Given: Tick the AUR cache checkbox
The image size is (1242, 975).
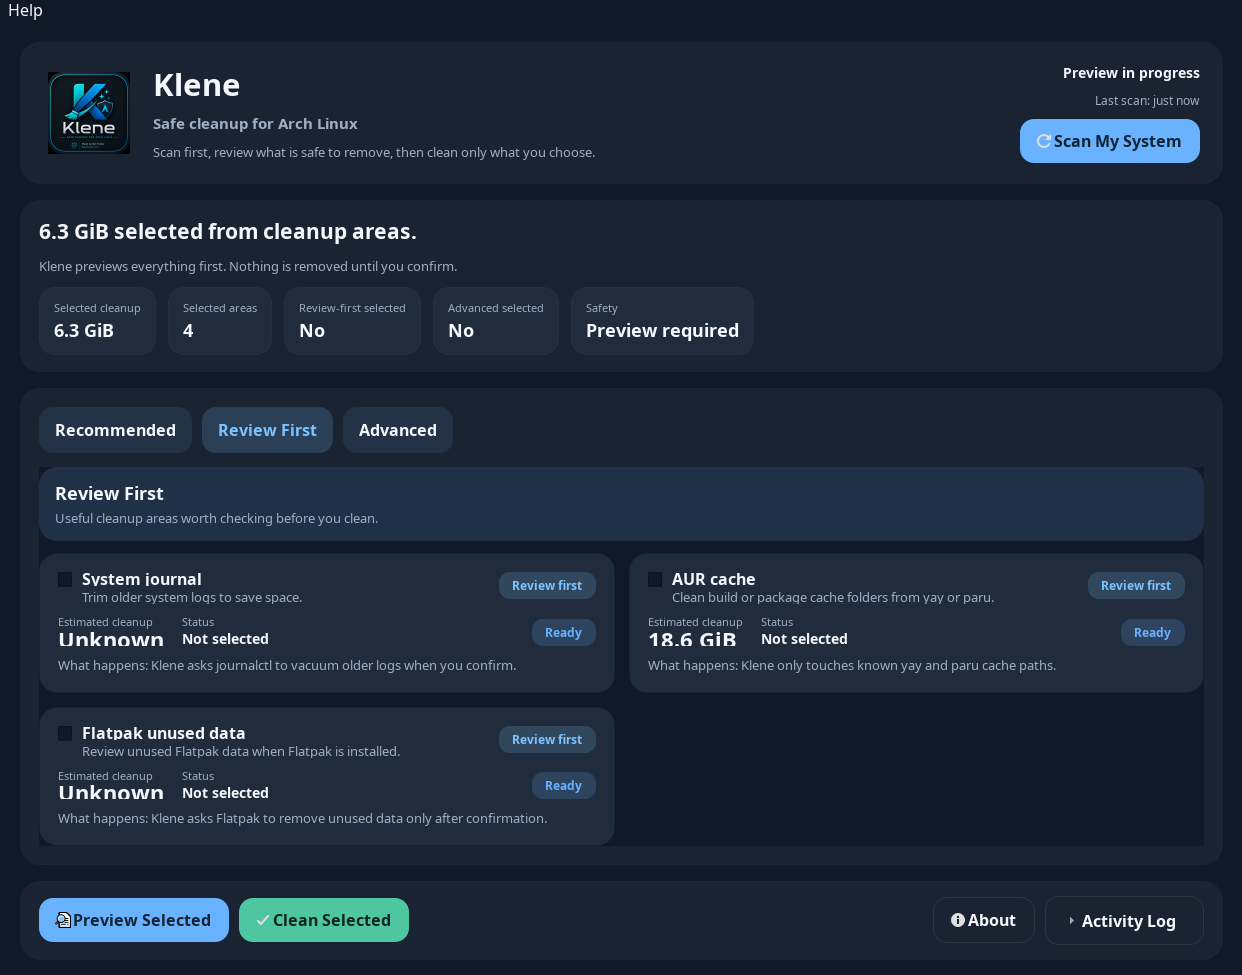Looking at the screenshot, I should coord(655,579).
